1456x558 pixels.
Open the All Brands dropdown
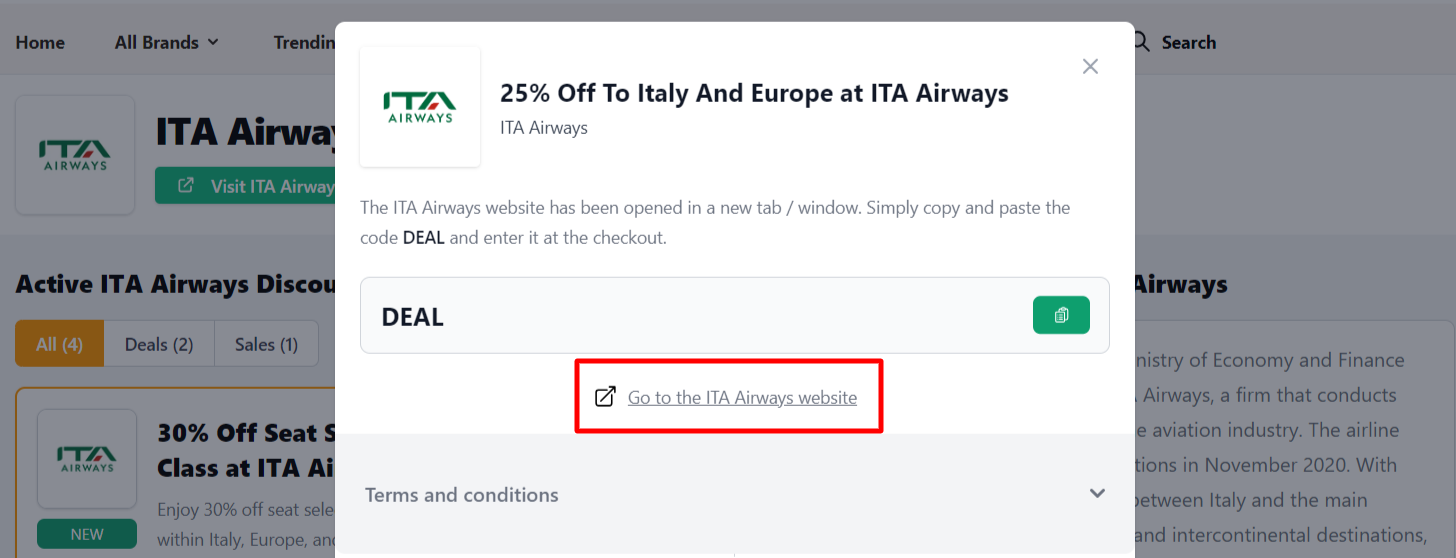pos(167,42)
